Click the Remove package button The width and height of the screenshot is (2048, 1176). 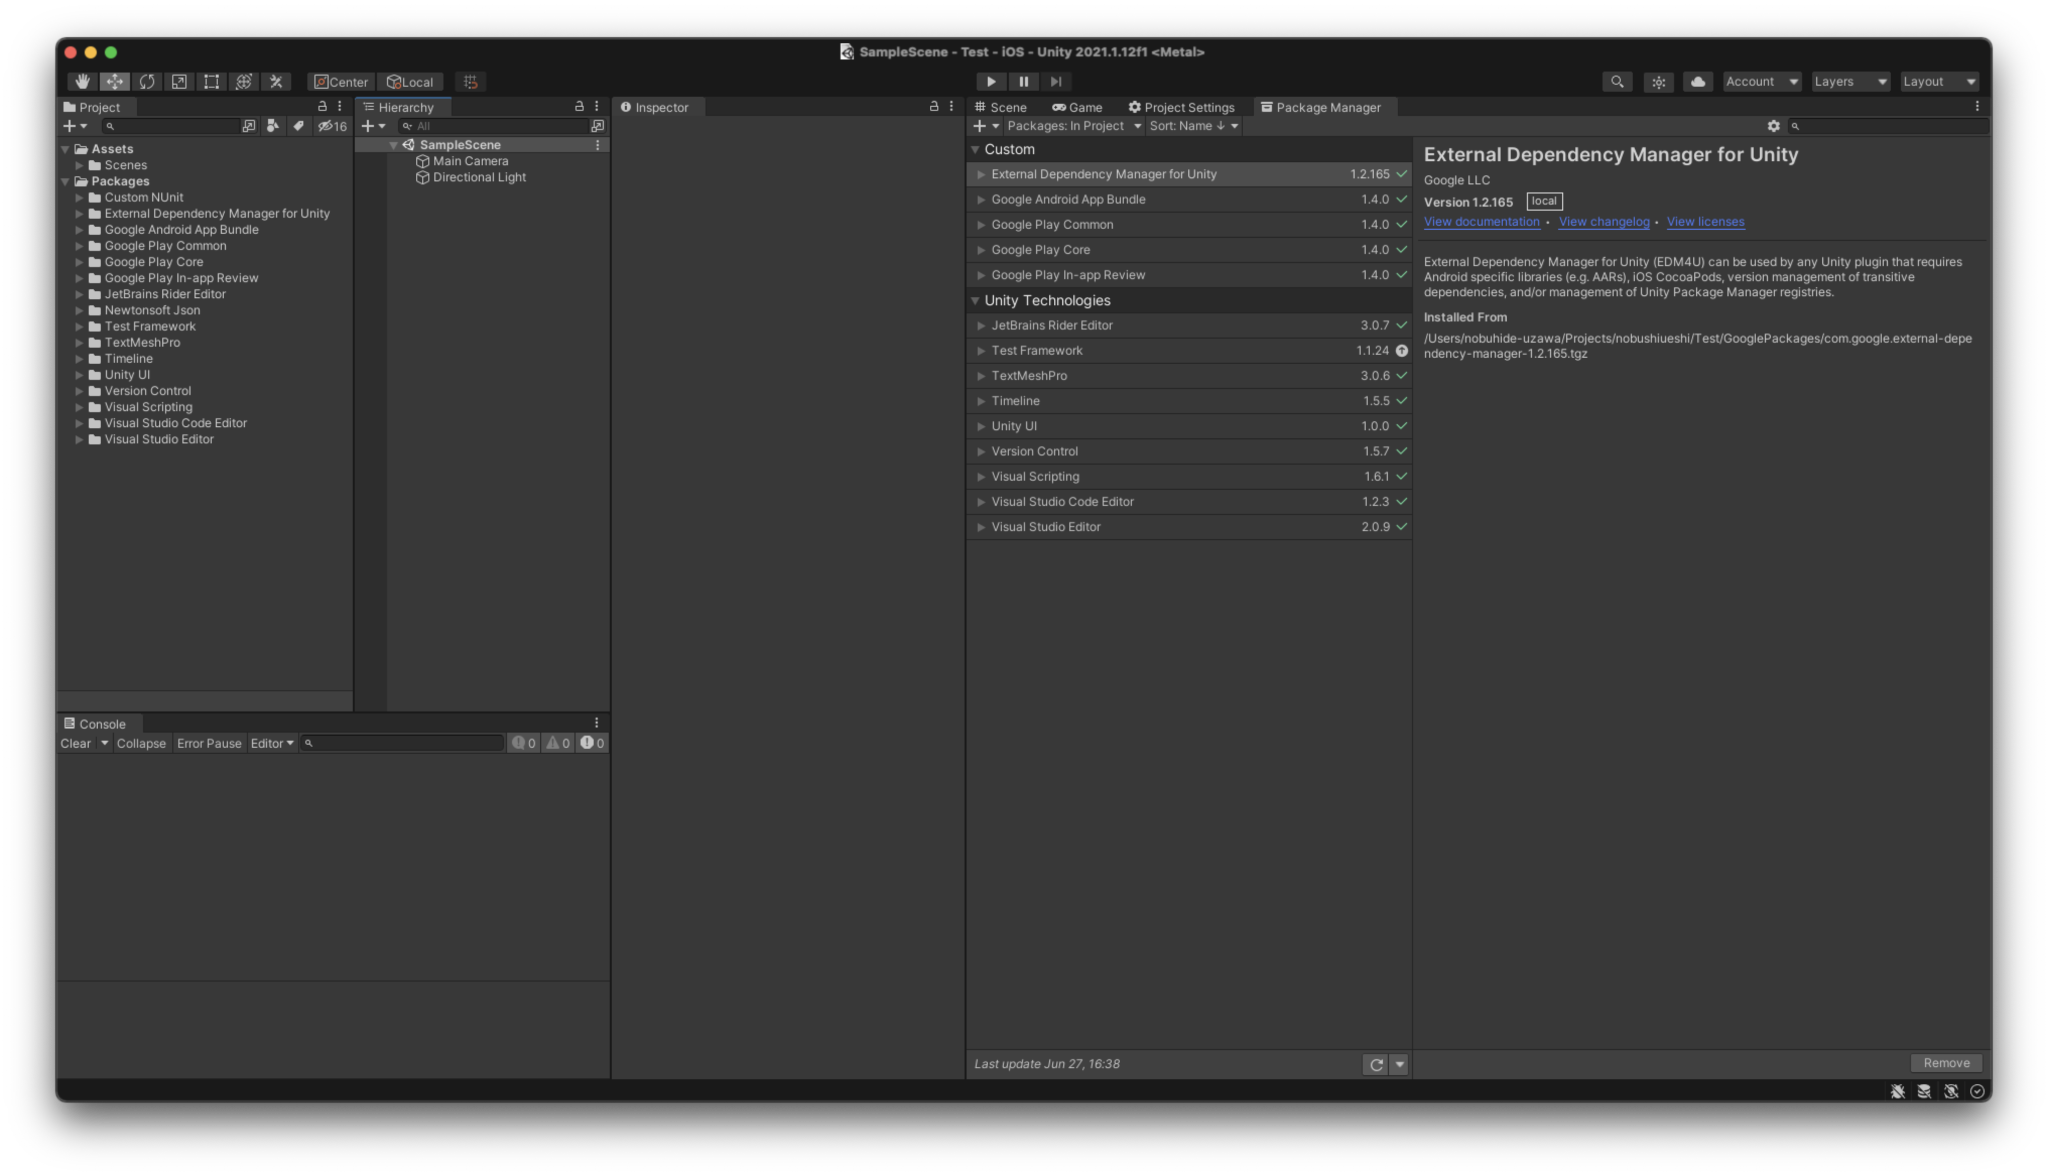click(x=1946, y=1064)
